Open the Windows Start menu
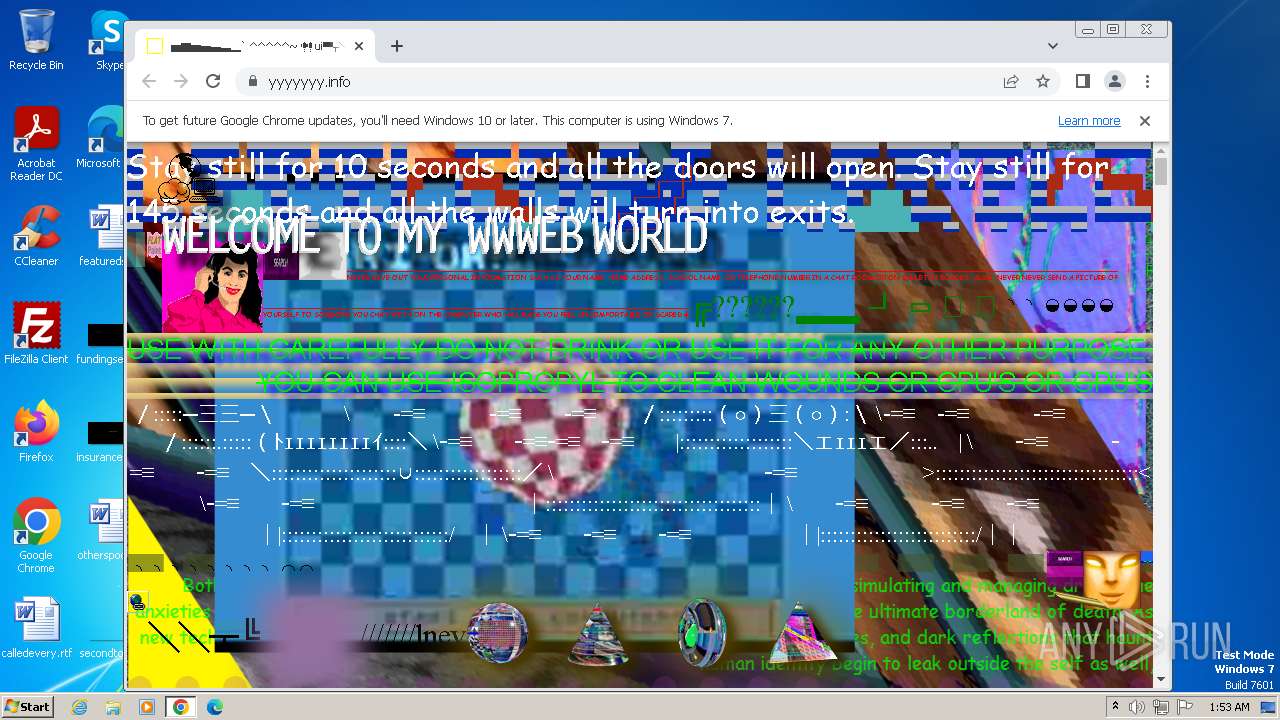Screen dimensions: 1280x720 pyautogui.click(x=27, y=707)
